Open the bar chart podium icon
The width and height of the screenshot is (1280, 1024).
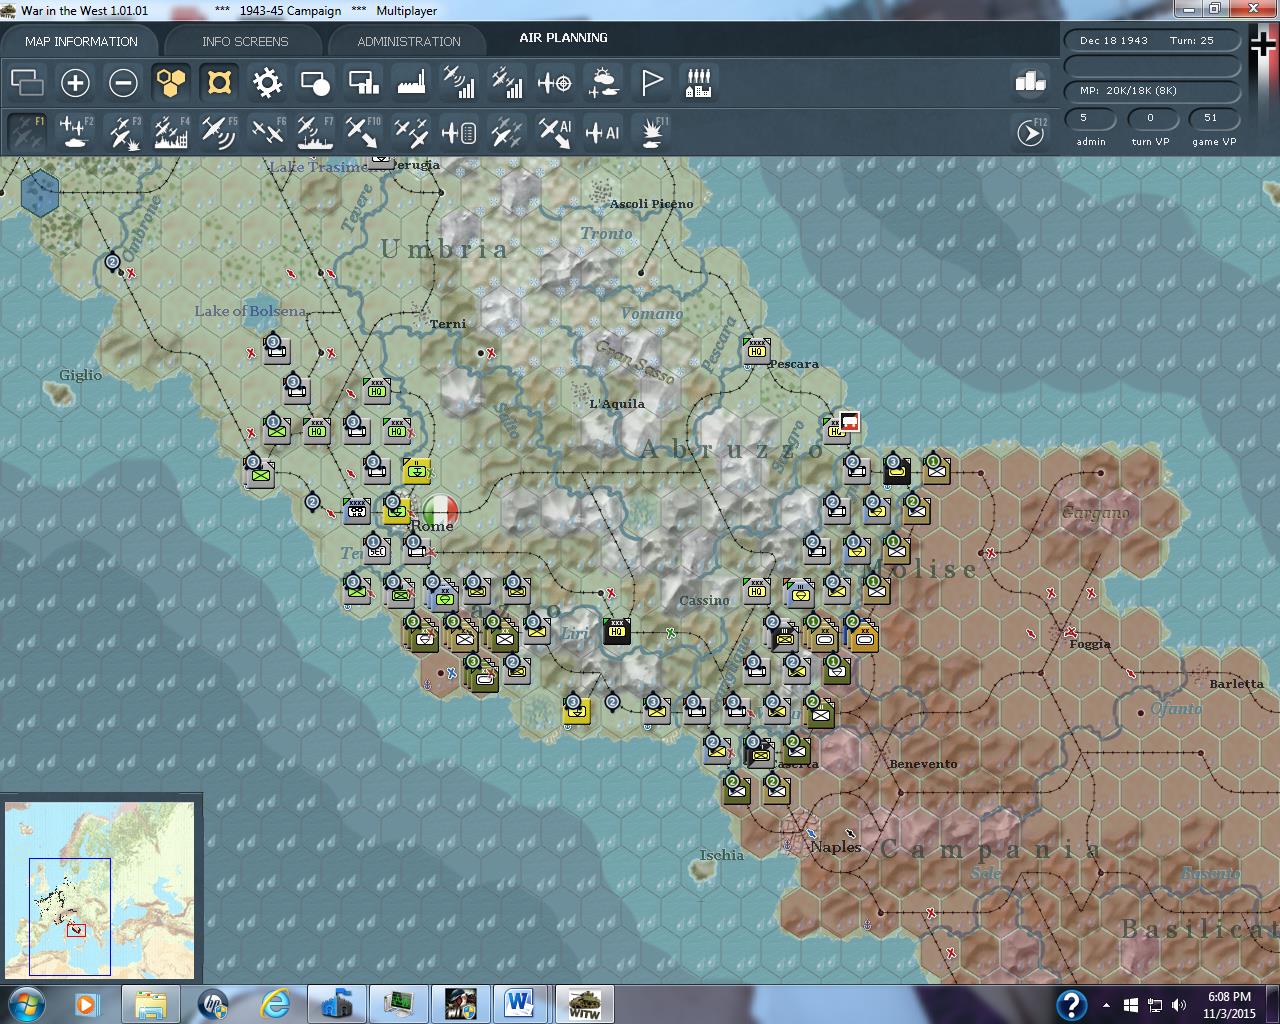tap(1030, 82)
